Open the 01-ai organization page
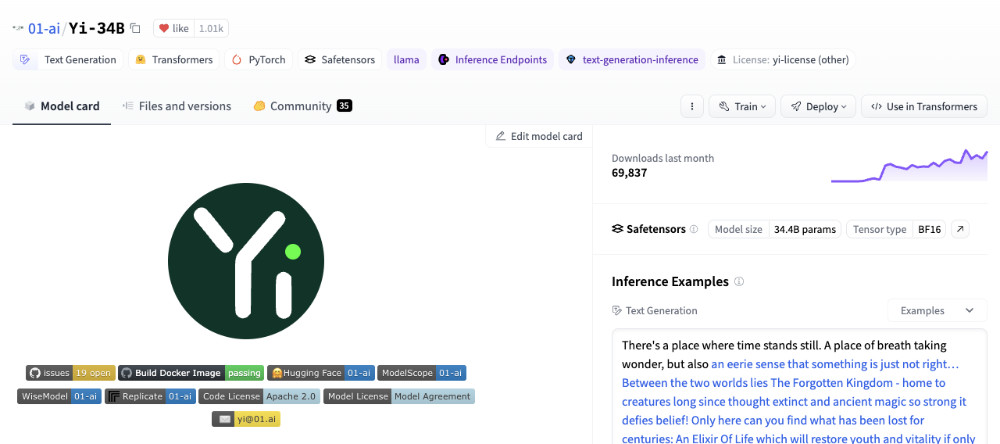 point(44,29)
